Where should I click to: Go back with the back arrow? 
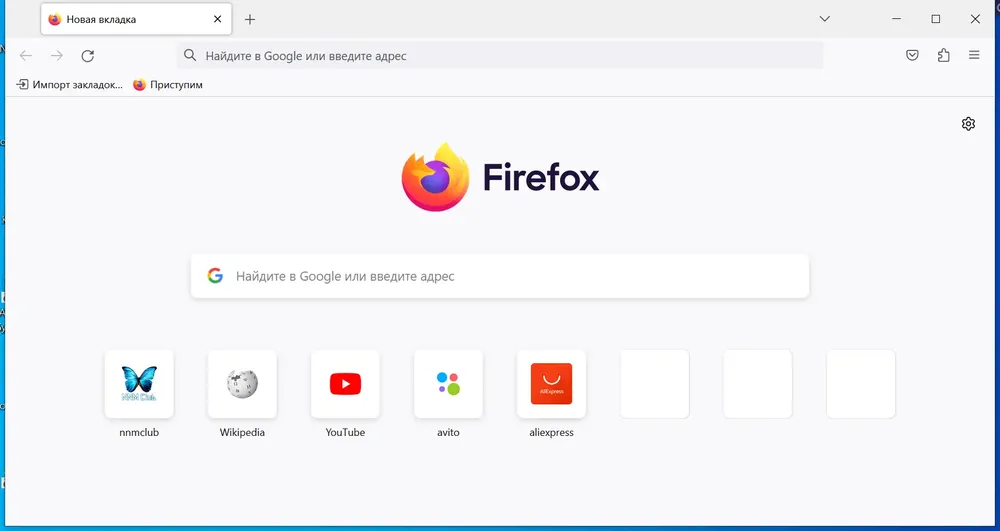[x=26, y=56]
